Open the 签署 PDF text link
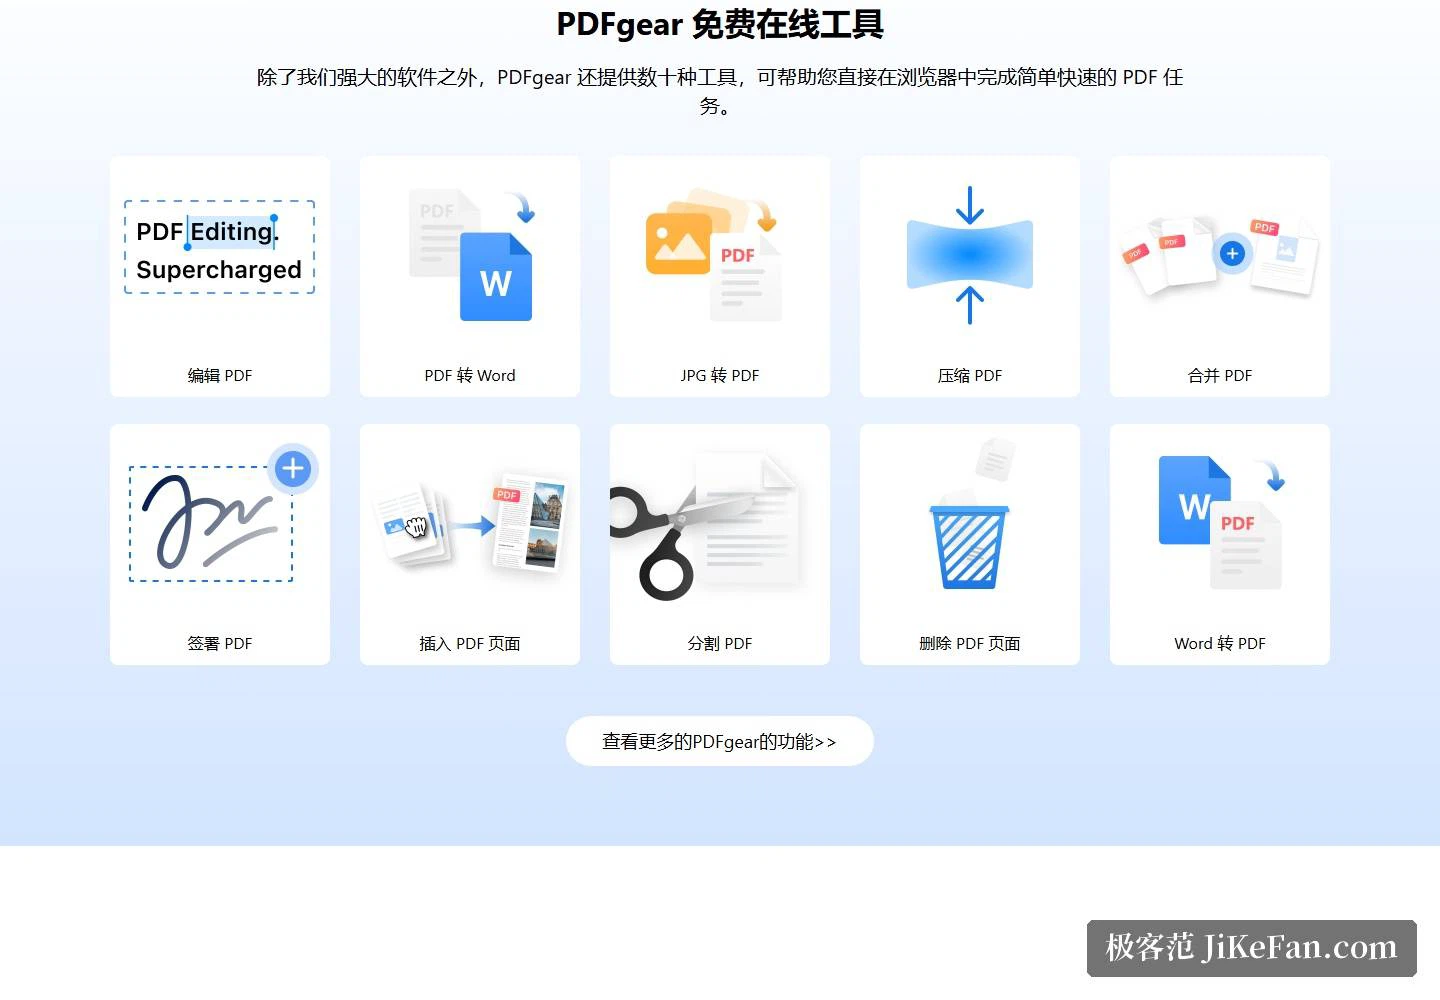Viewport: 1440px width, 1000px height. [x=220, y=644]
